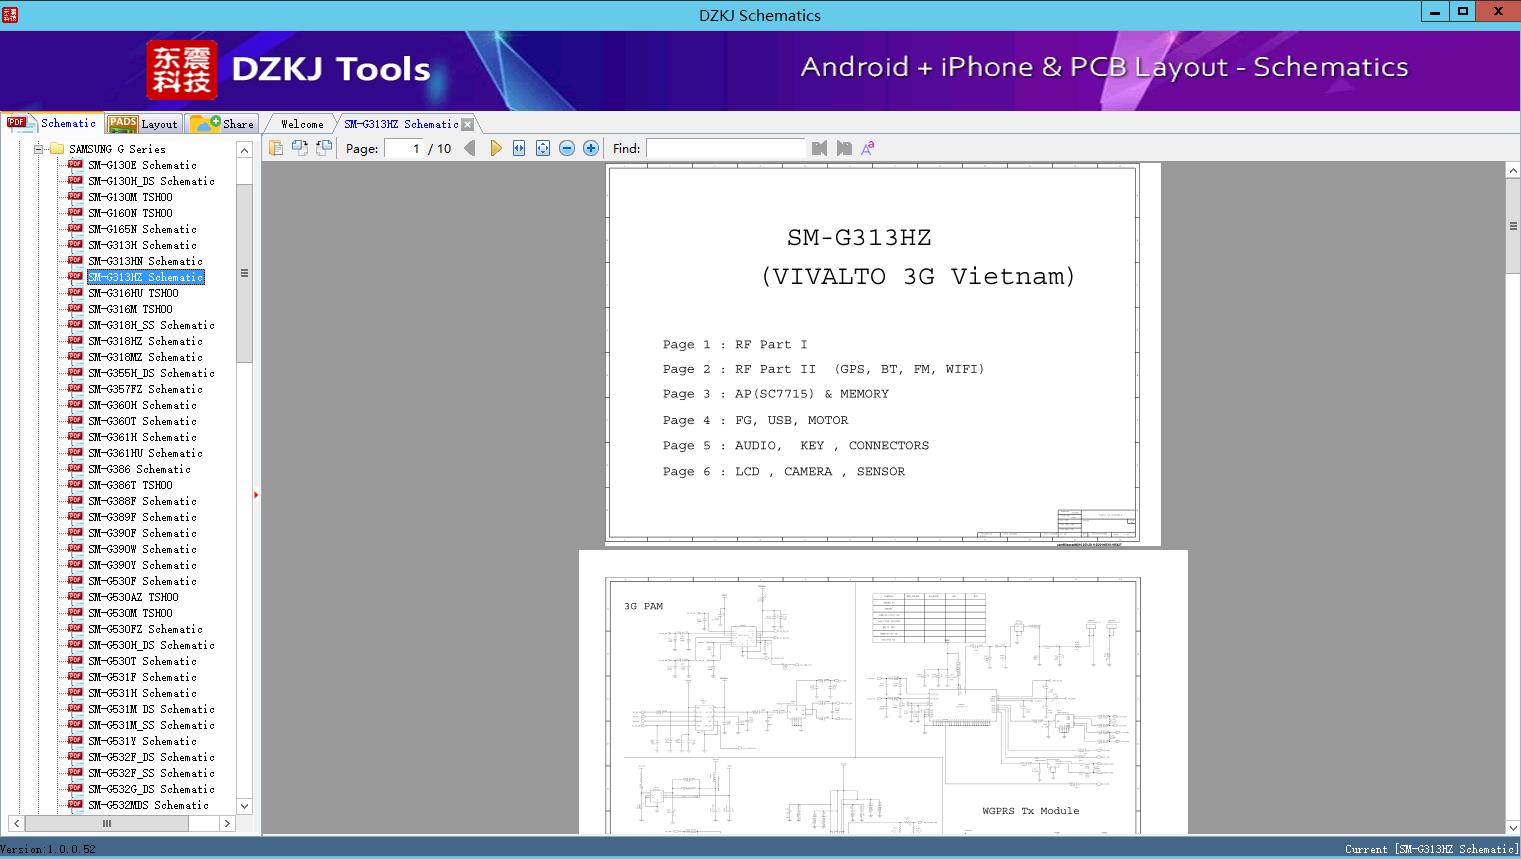The image size is (1521, 859).
Task: Open SM-G531H Schematic
Action: (x=142, y=693)
